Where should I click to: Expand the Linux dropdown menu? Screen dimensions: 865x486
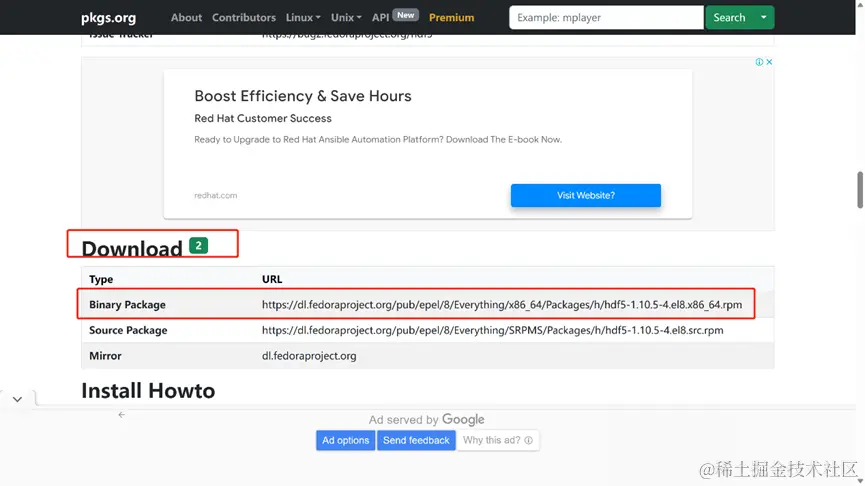(303, 18)
